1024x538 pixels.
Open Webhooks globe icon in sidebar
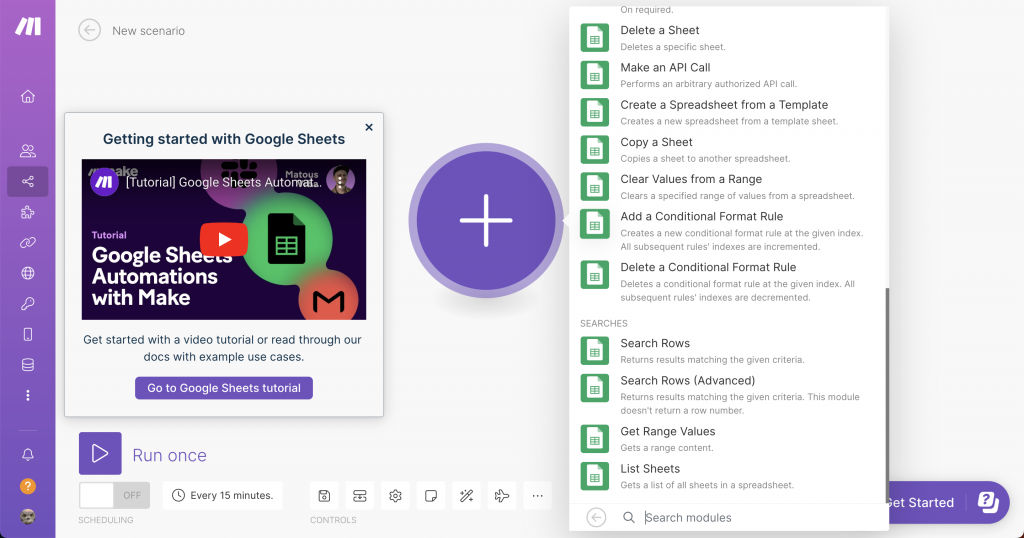(x=27, y=273)
